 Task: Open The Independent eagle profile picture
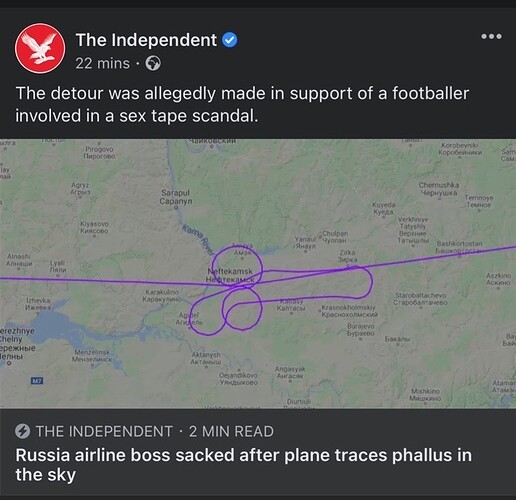[x=40, y=48]
